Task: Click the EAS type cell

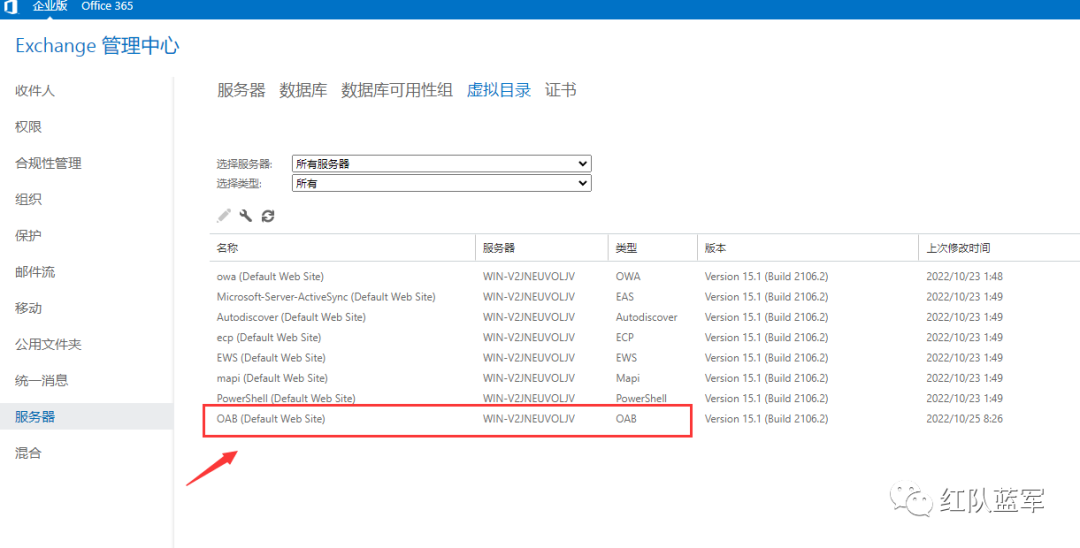Action: click(x=625, y=297)
